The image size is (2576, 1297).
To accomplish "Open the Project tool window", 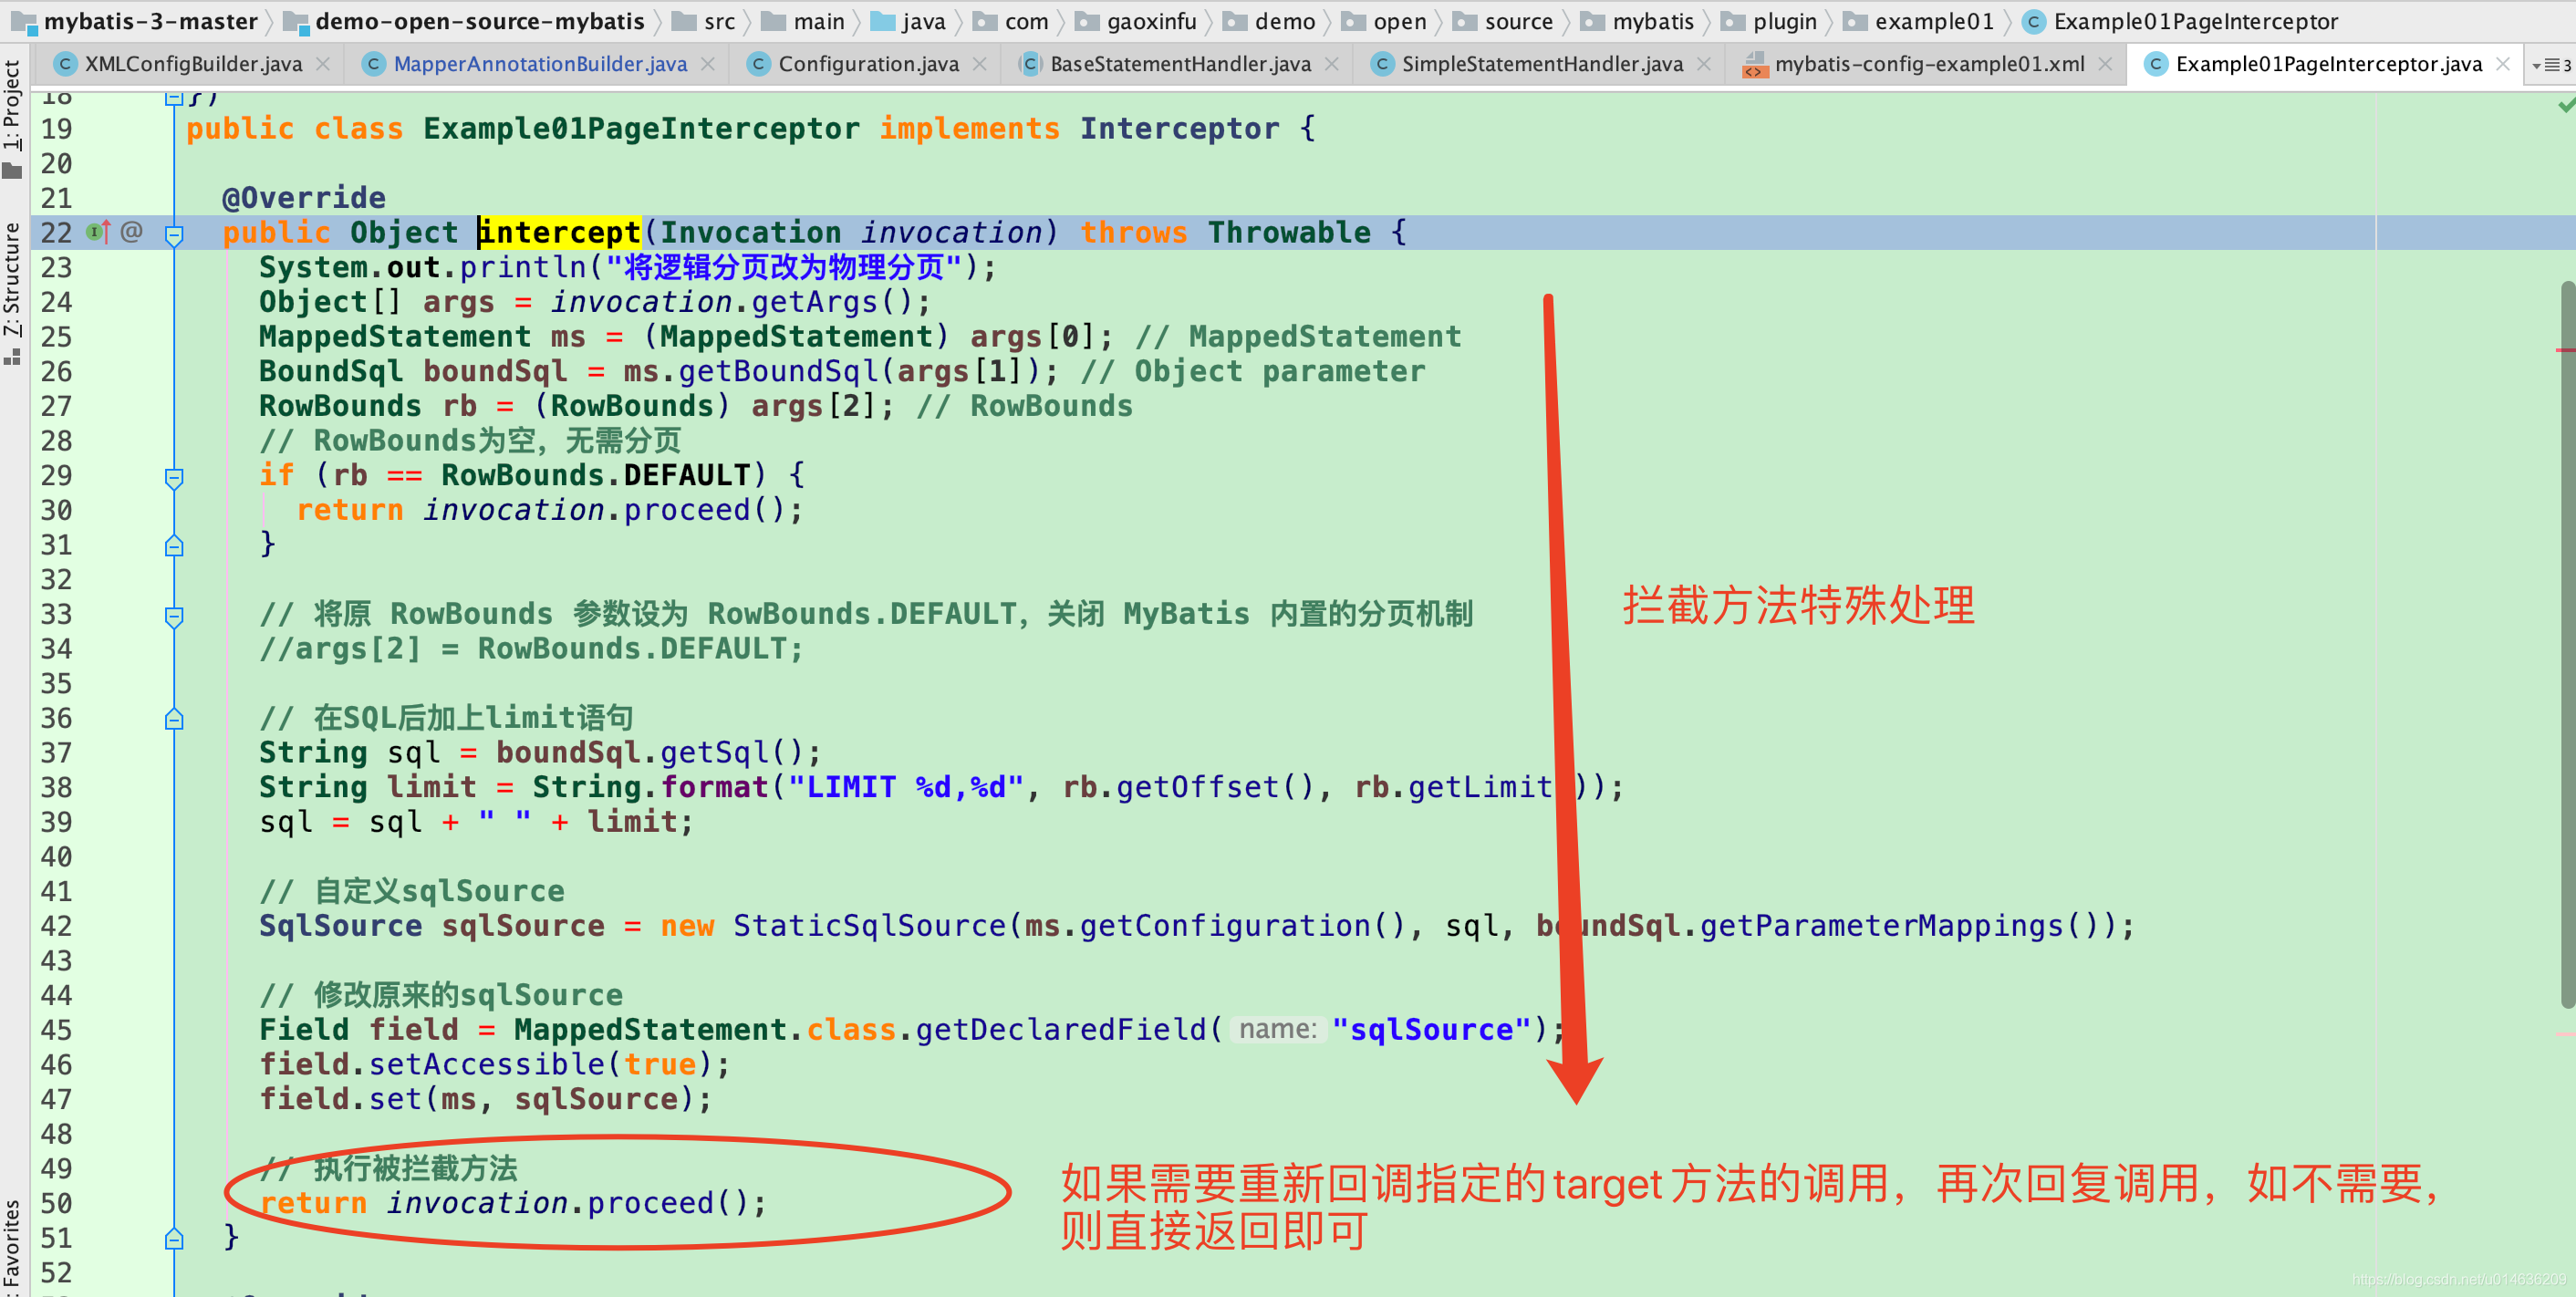I will [12, 118].
